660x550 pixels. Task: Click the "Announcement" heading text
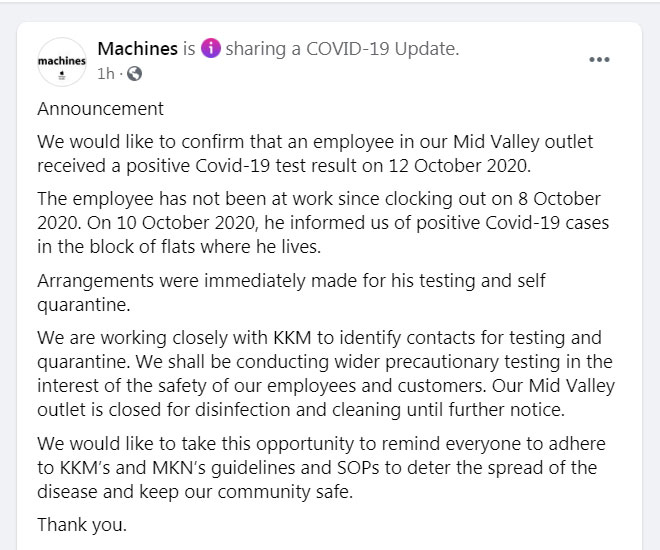(100, 109)
